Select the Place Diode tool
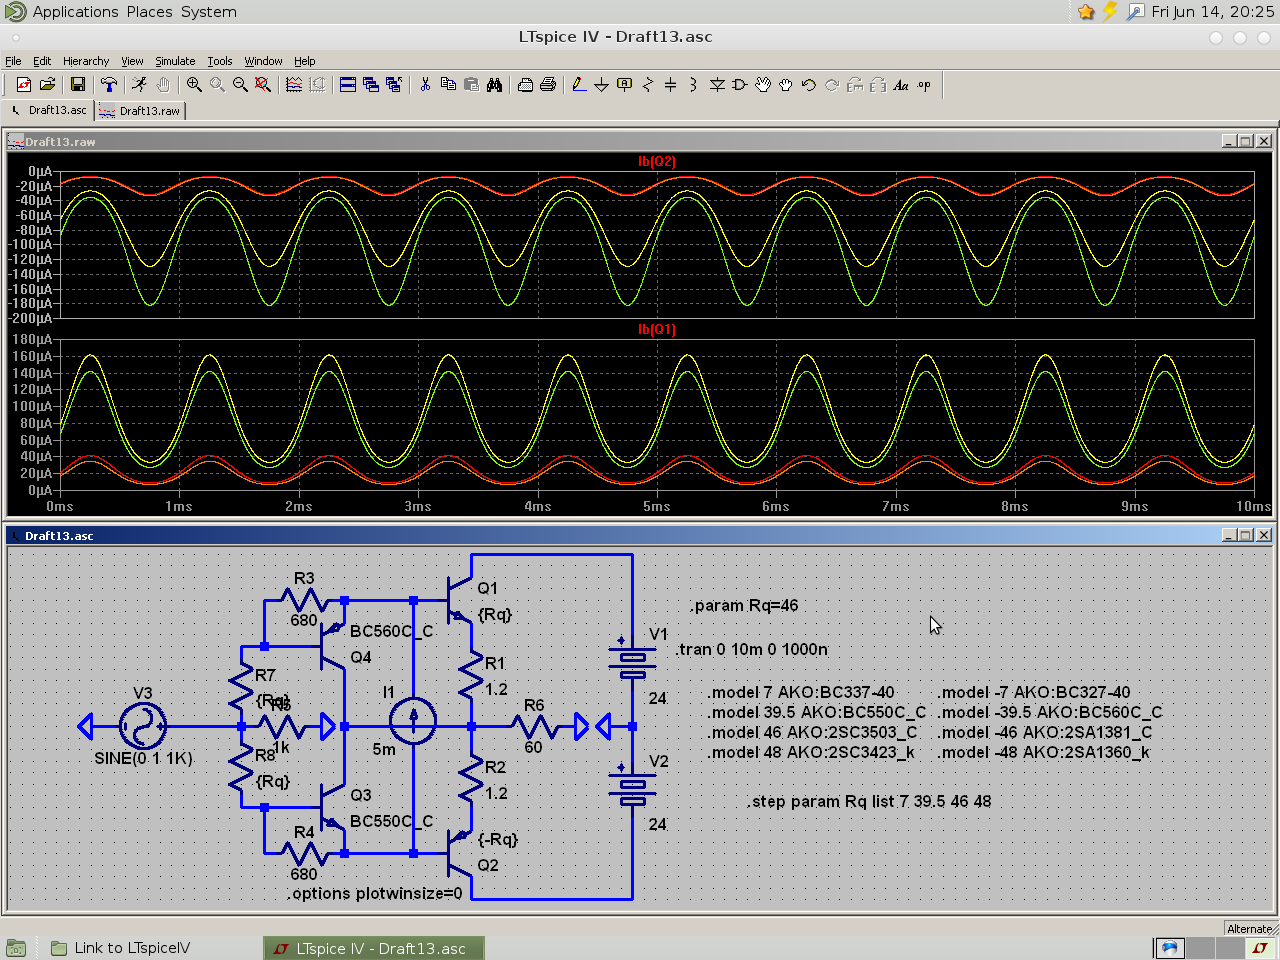This screenshot has height=960, width=1280. 717,85
